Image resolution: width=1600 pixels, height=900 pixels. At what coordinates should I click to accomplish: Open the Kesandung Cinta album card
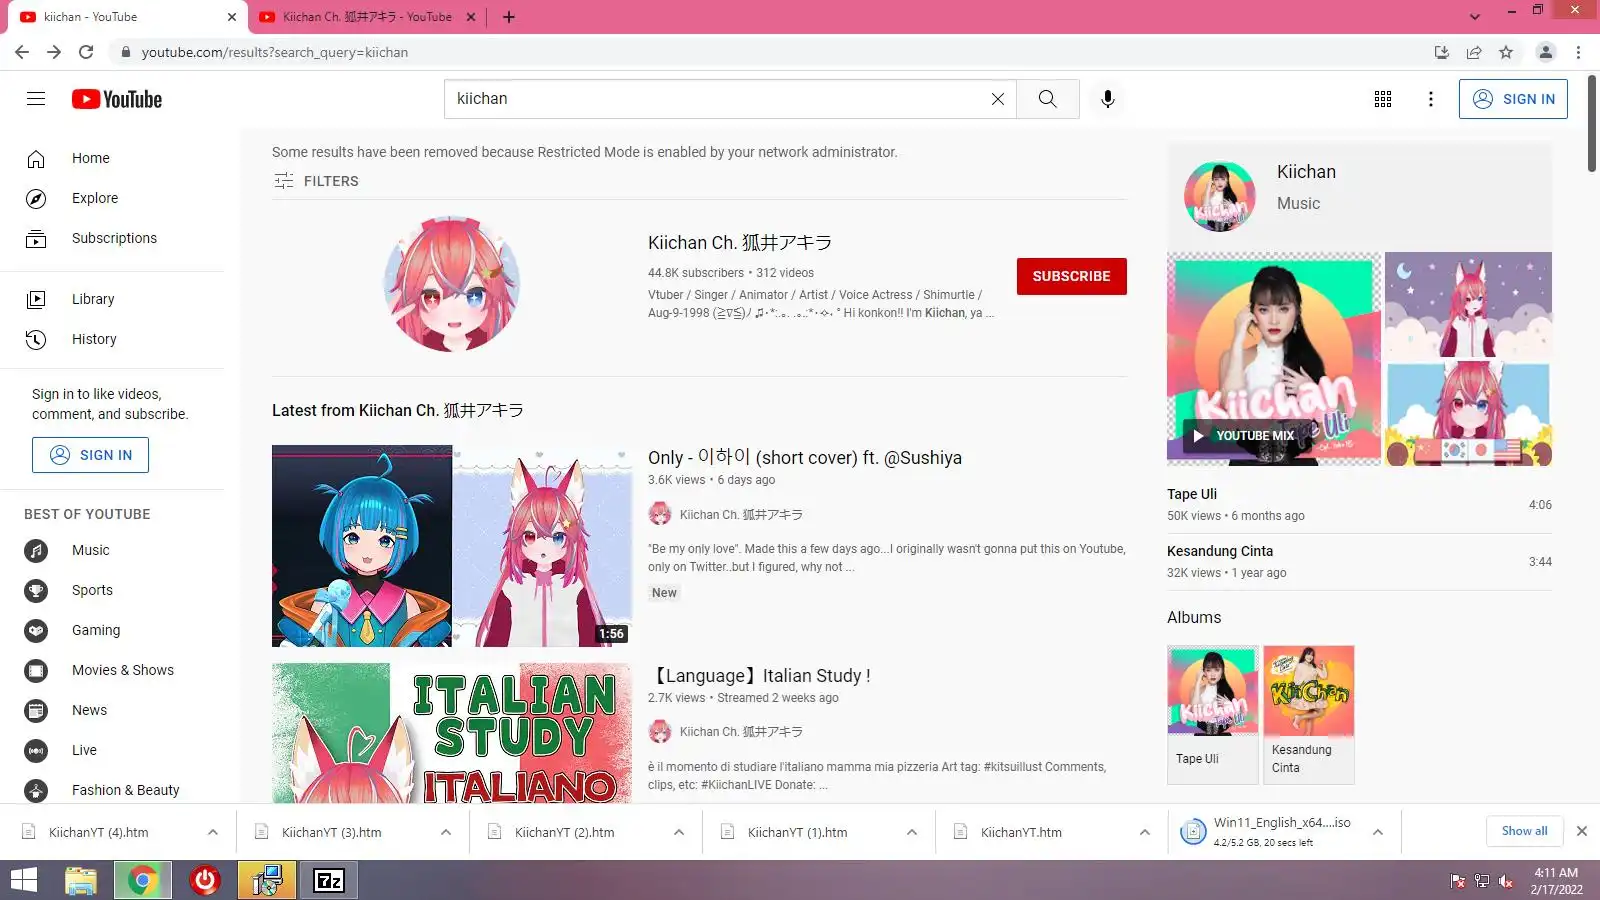pos(1309,714)
